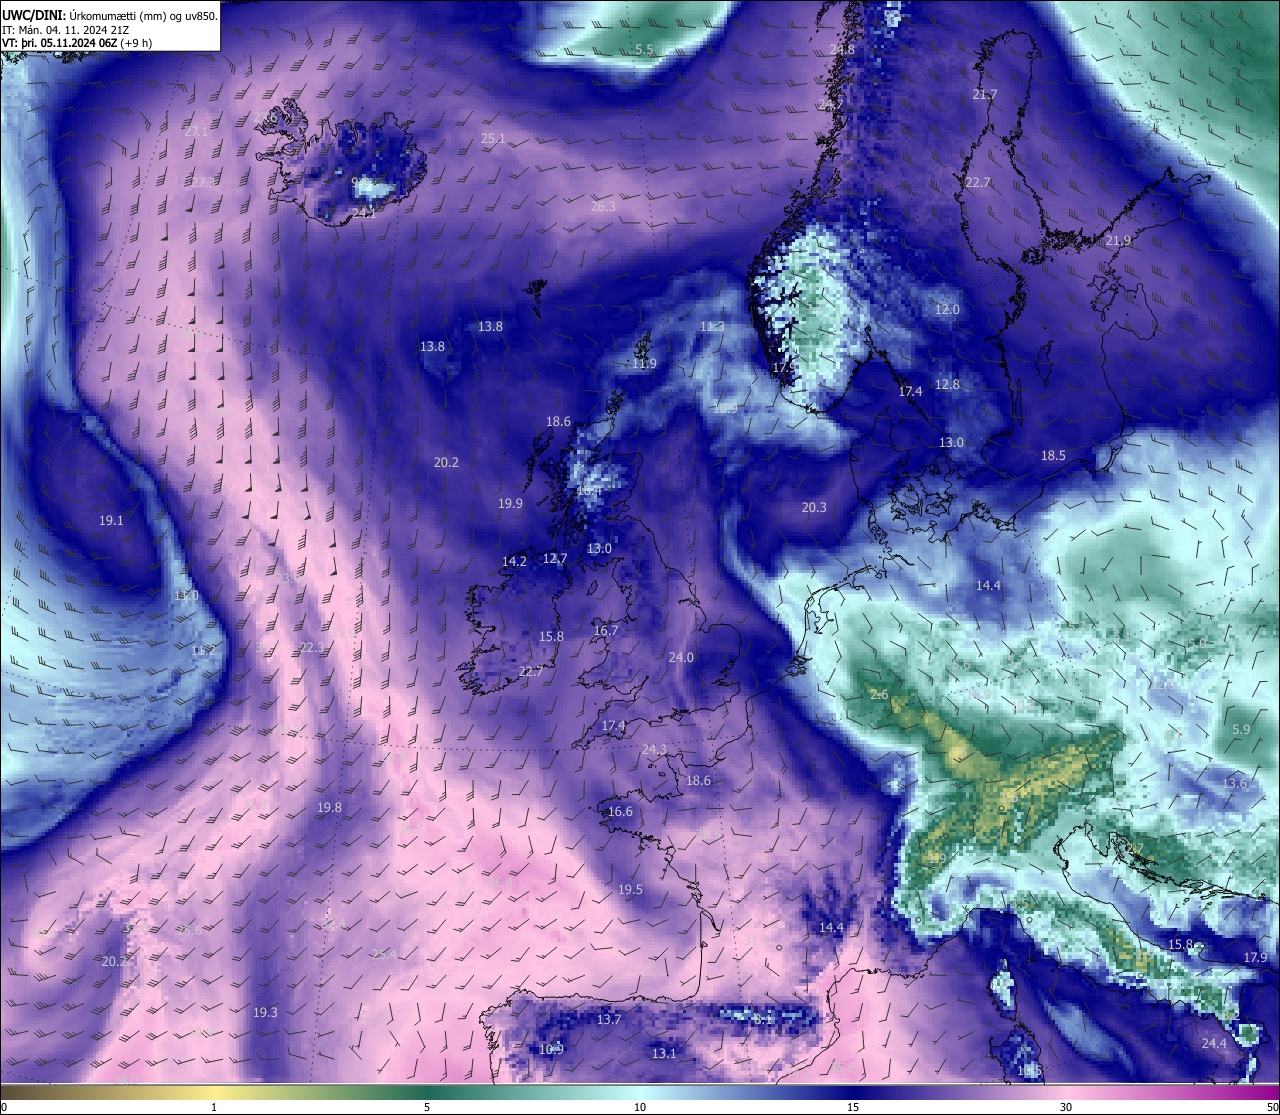1280x1115 pixels.
Task: Click the 16.7 value over the Irish Sea
Action: [605, 632]
